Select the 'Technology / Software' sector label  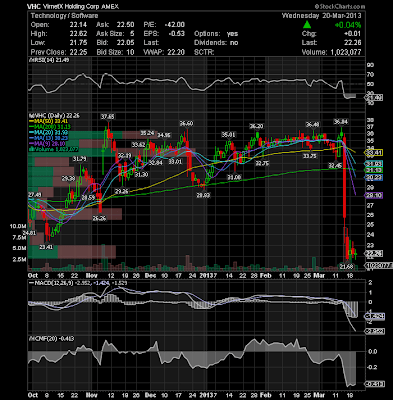tap(64, 16)
